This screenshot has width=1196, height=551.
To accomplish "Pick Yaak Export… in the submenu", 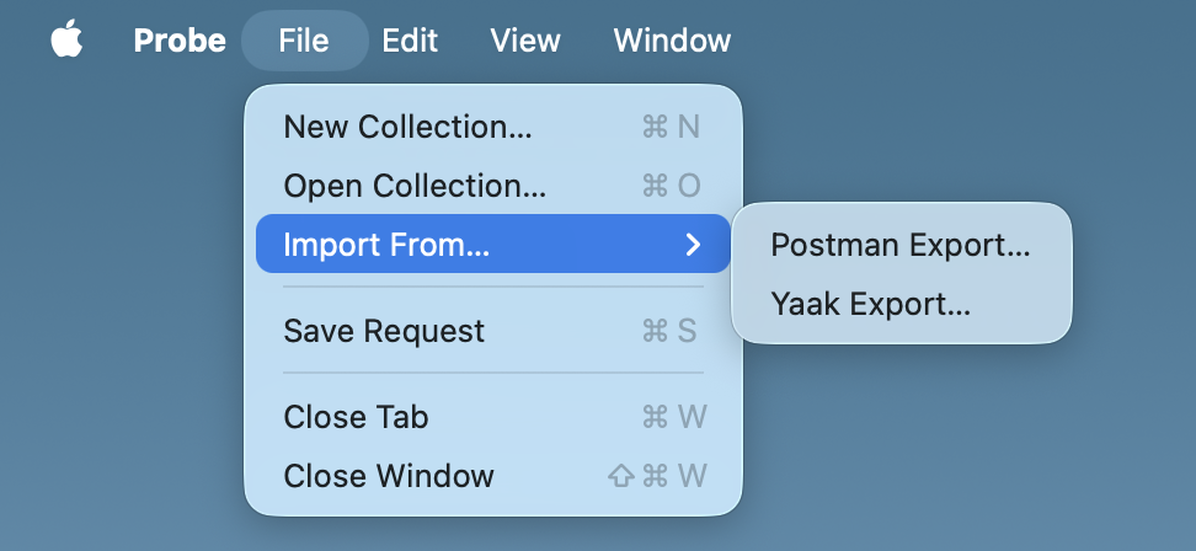I will point(901,303).
